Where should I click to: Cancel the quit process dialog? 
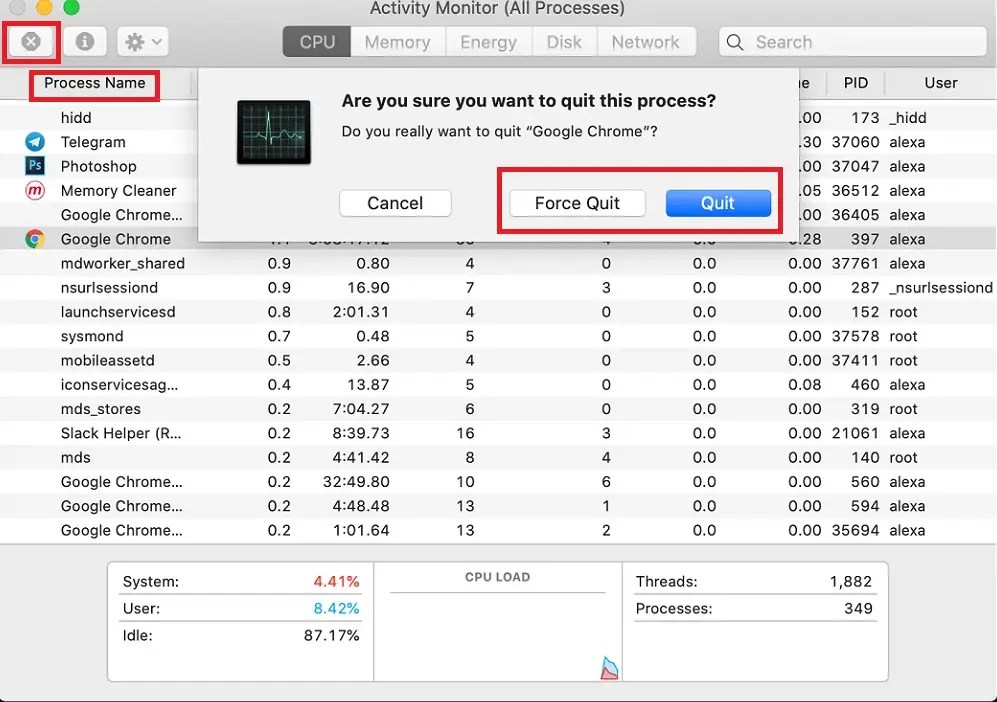point(395,203)
